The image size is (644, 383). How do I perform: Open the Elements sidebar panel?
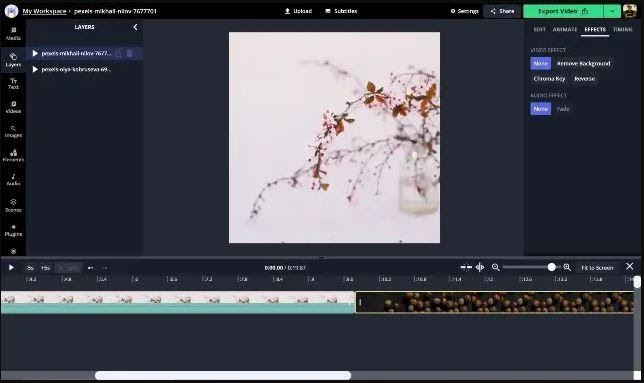[x=13, y=156]
